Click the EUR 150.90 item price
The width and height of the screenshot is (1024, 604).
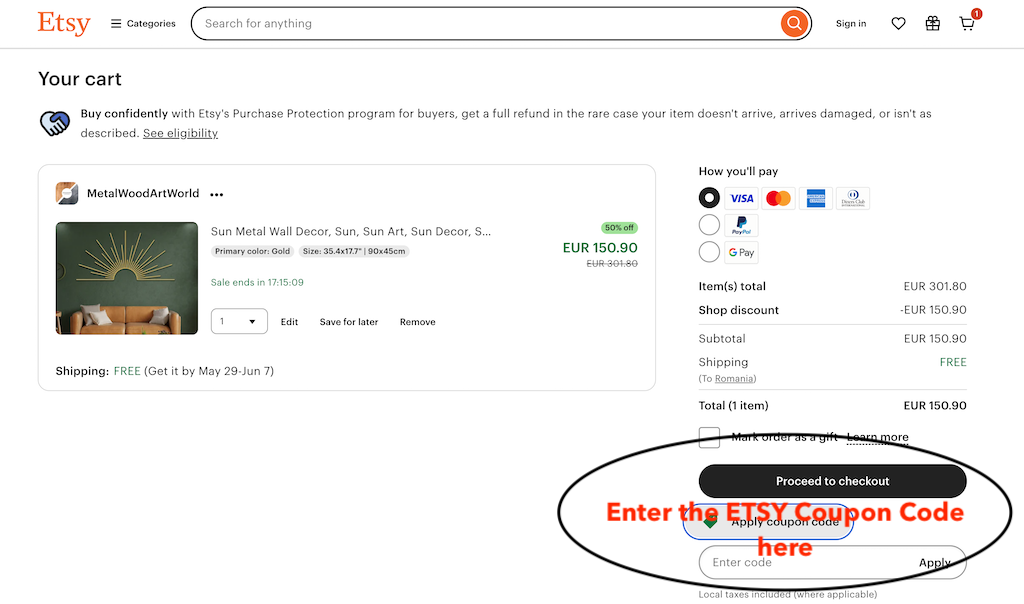600,247
